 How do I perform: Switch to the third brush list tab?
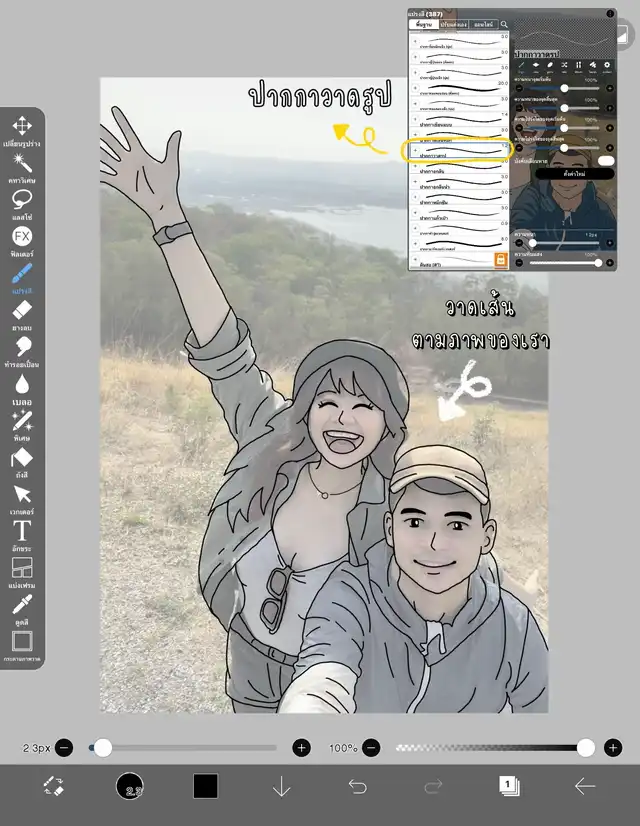pyautogui.click(x=482, y=24)
